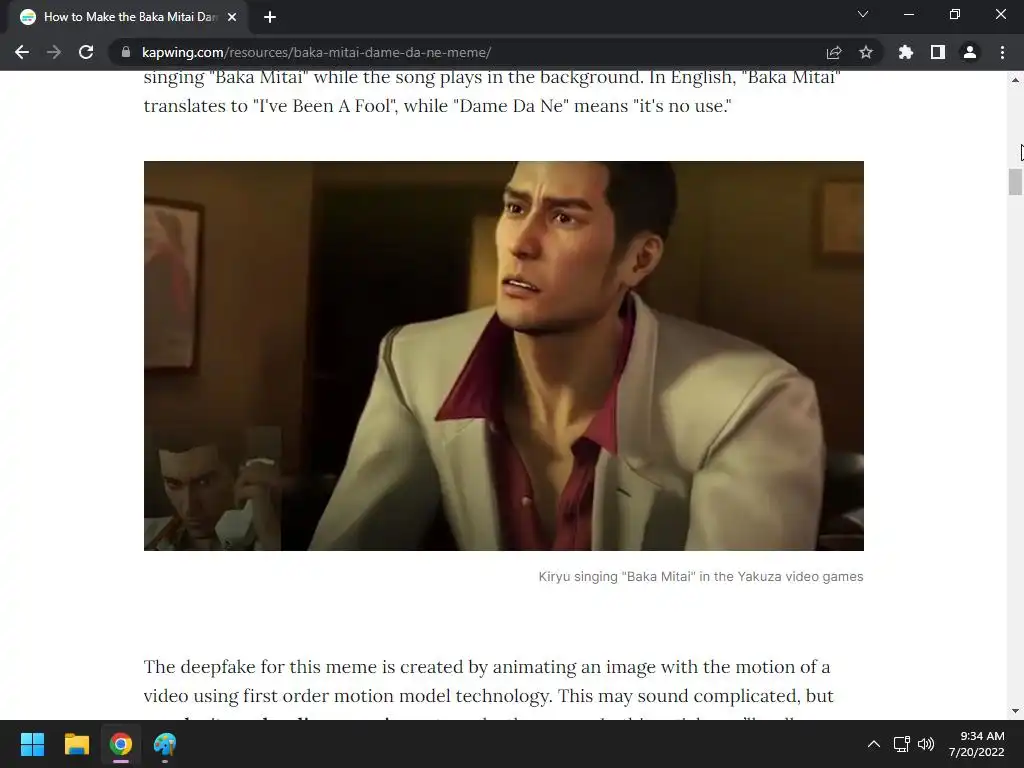The image size is (1024, 768).
Task: Open the clock showing 9:34 AM
Action: pyautogui.click(x=976, y=744)
